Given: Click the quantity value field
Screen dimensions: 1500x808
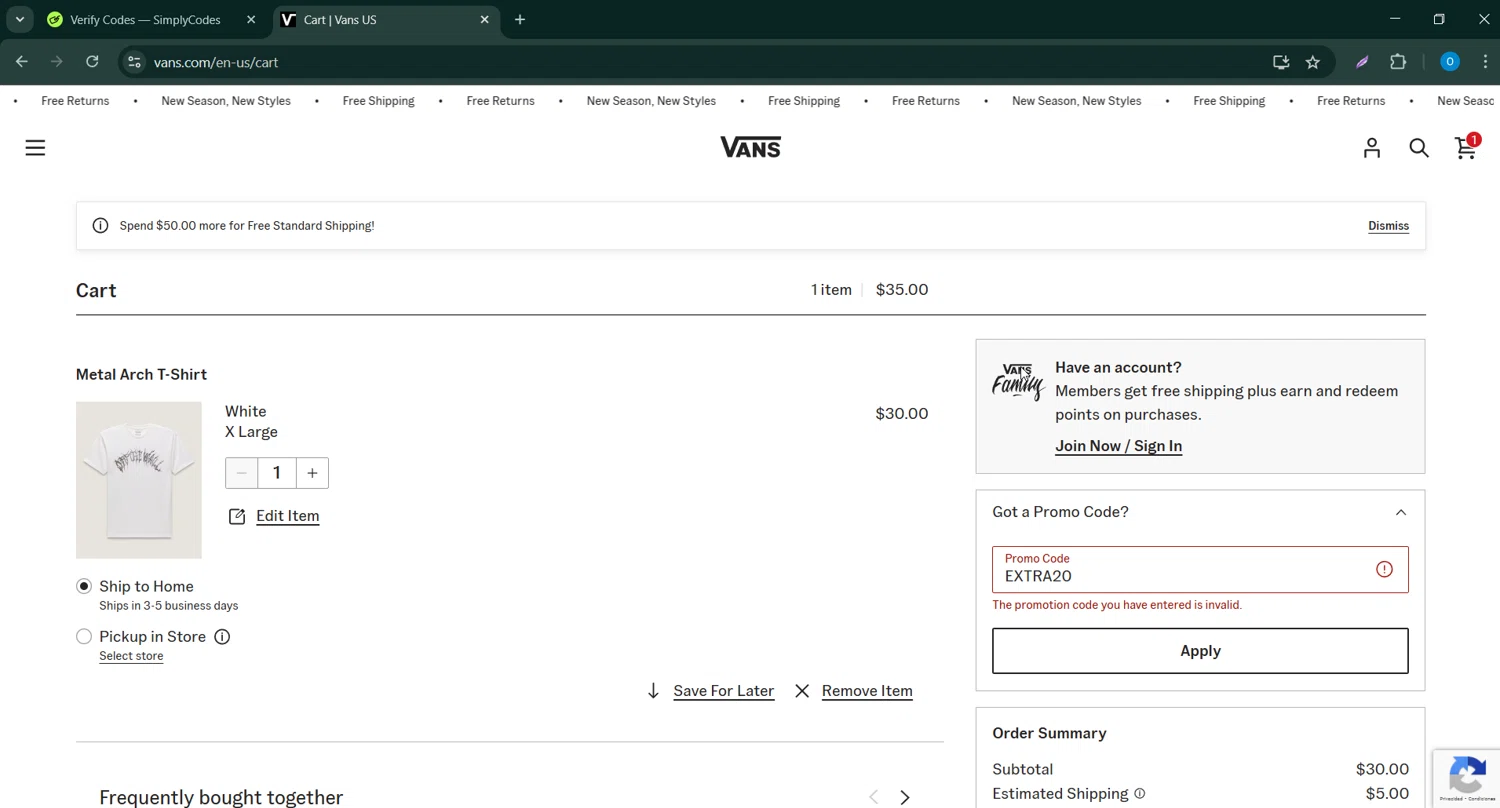Looking at the screenshot, I should click(277, 473).
